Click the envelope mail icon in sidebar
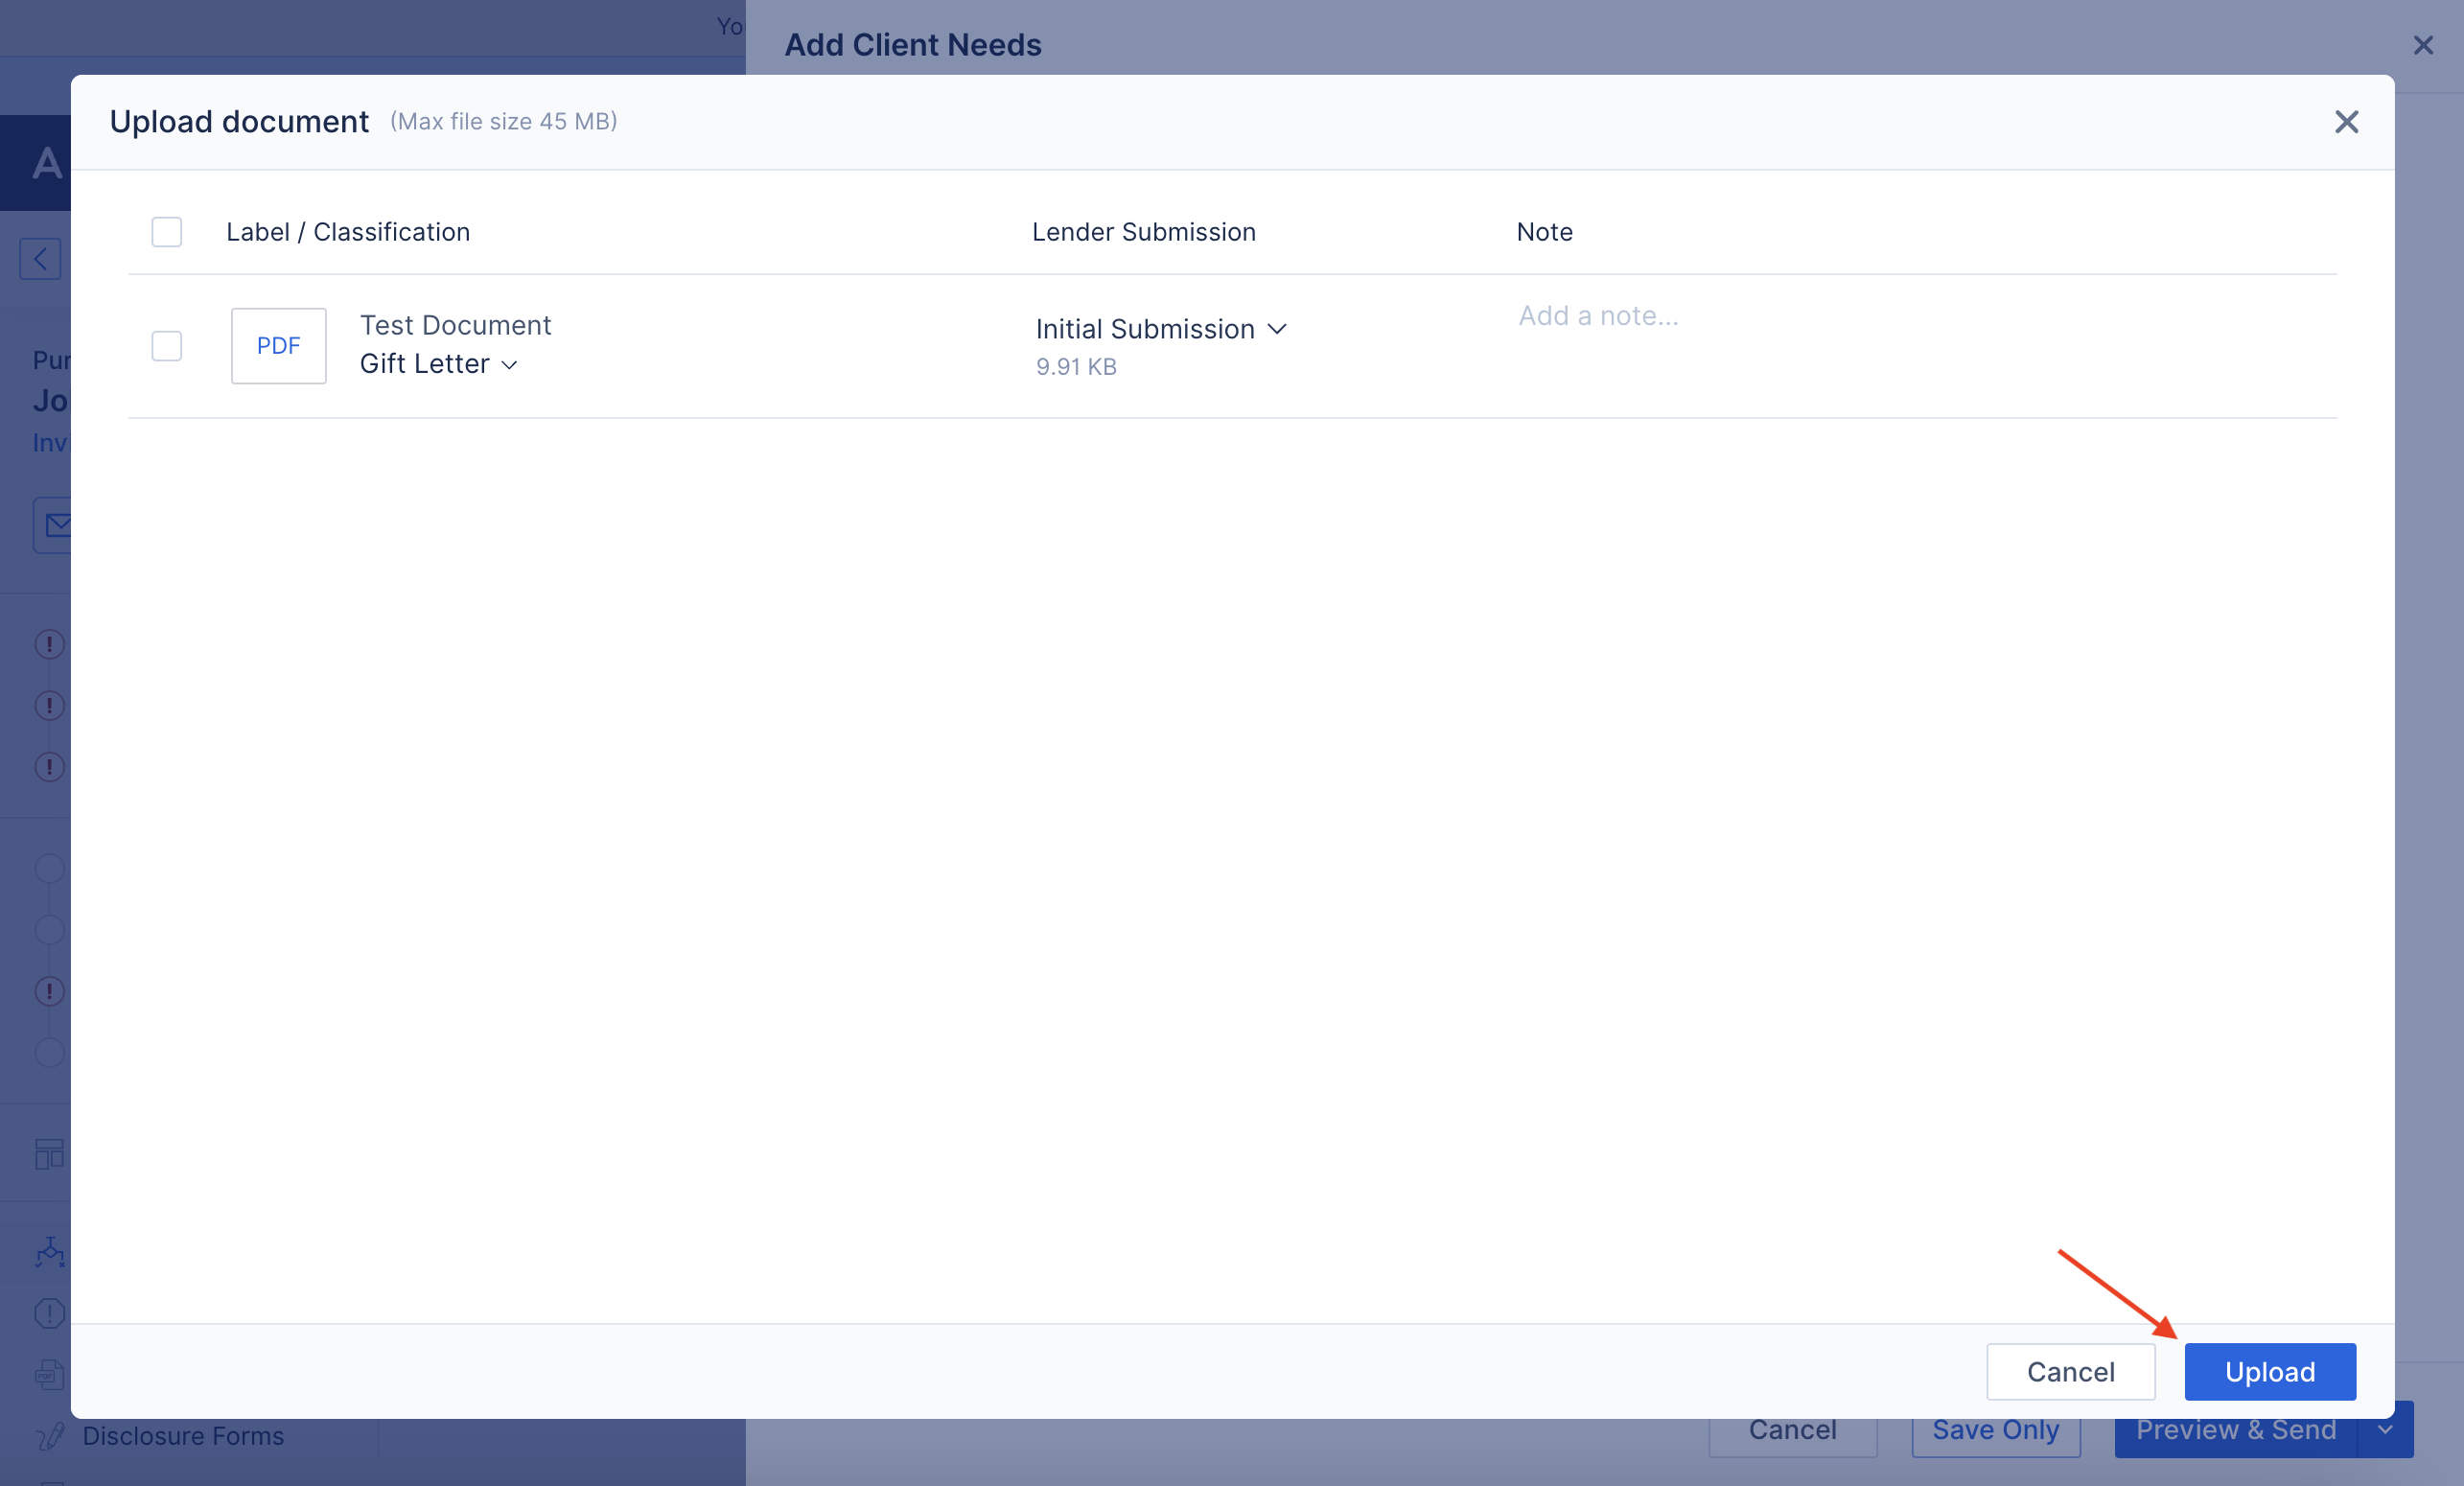The image size is (2464, 1486). tap(57, 524)
